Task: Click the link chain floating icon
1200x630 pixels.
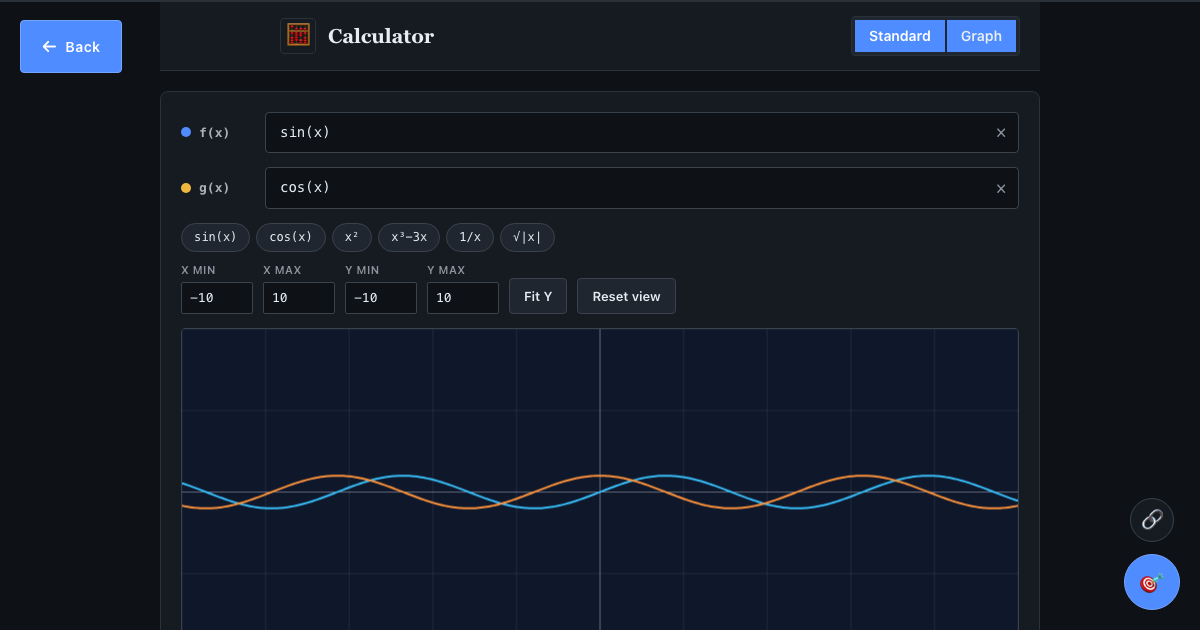Action: [1152, 520]
